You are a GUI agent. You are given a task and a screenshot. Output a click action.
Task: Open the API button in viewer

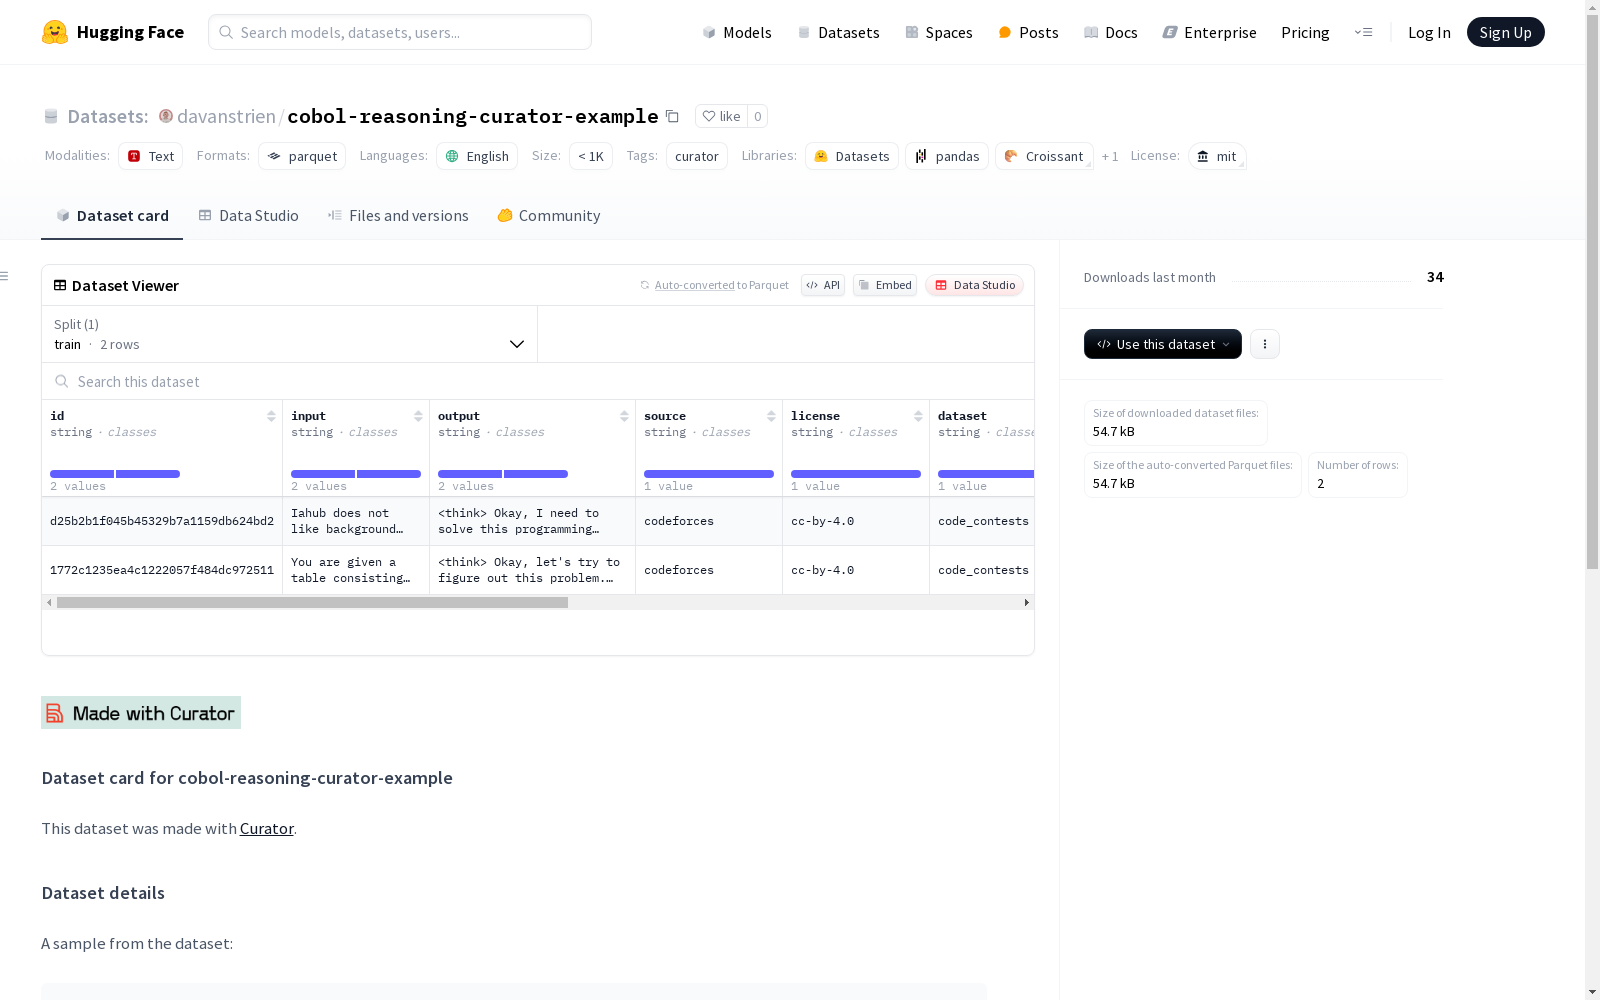tap(823, 285)
